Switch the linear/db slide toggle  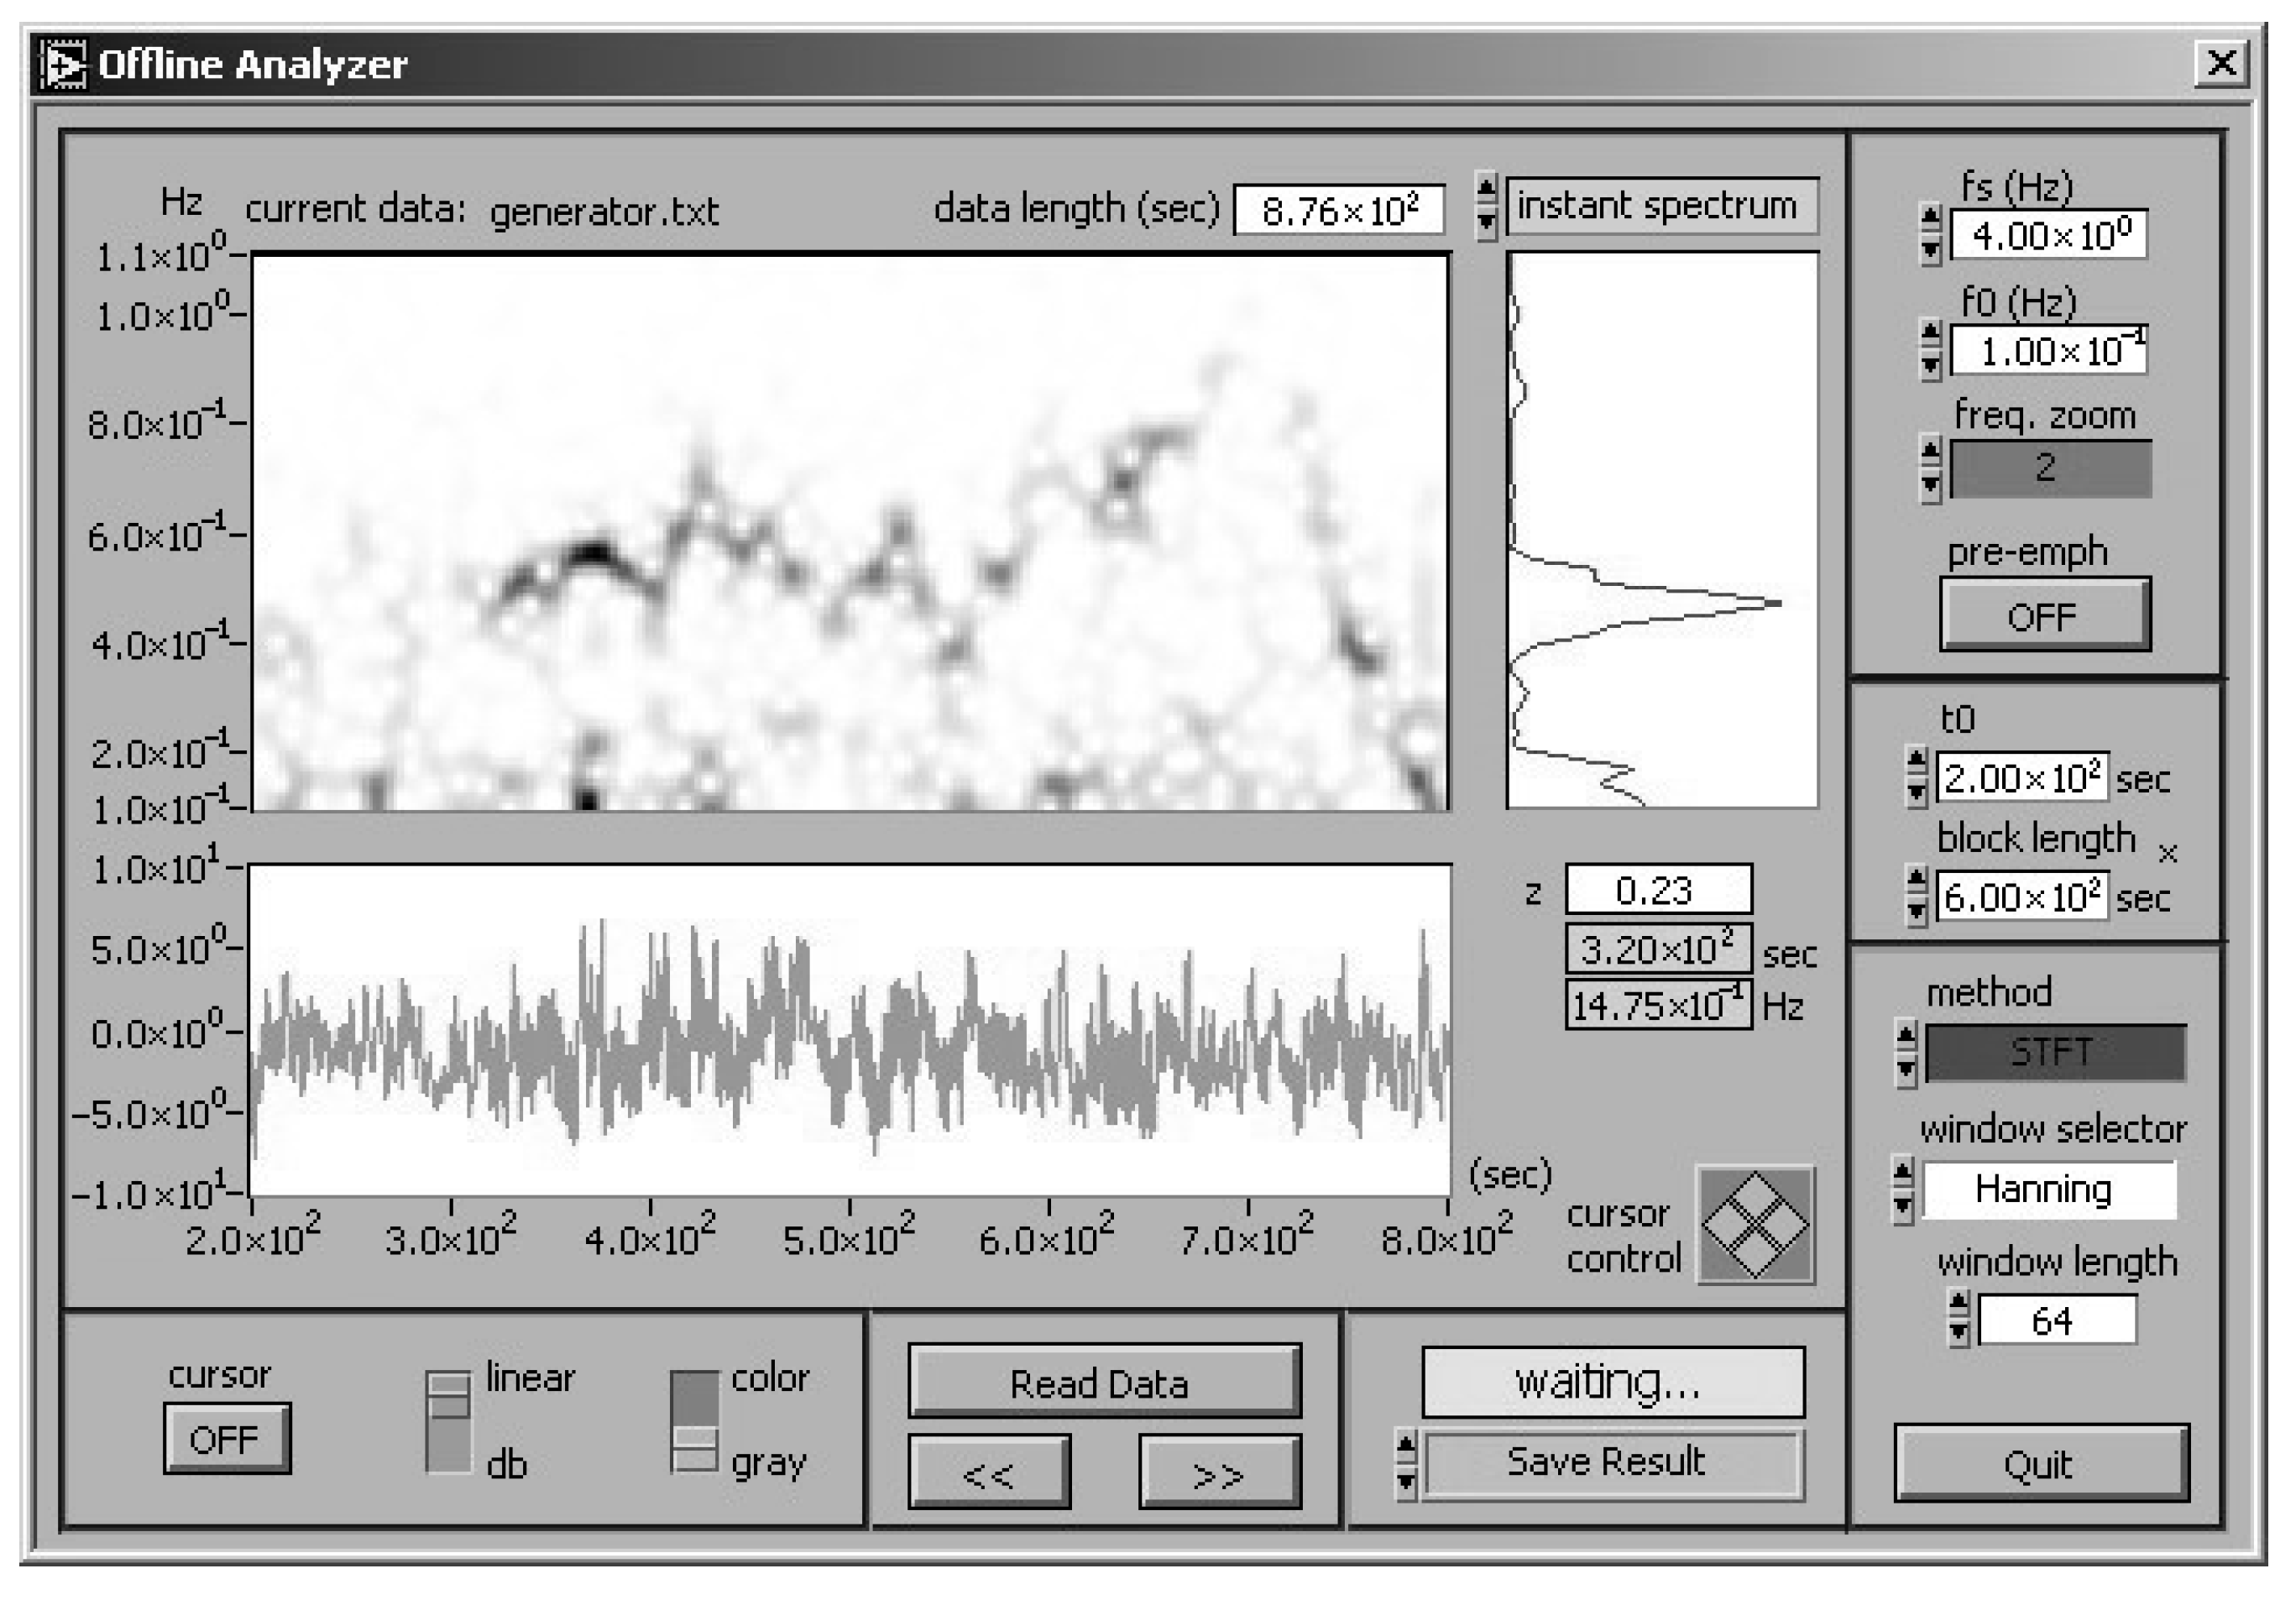448,1421
